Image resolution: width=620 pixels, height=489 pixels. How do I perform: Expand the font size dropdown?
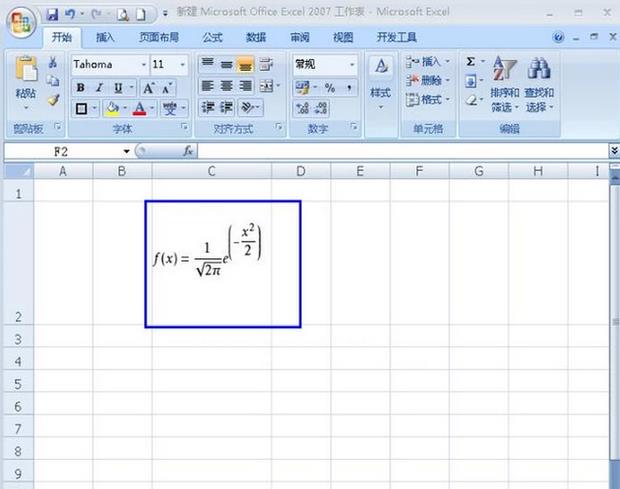[181, 64]
